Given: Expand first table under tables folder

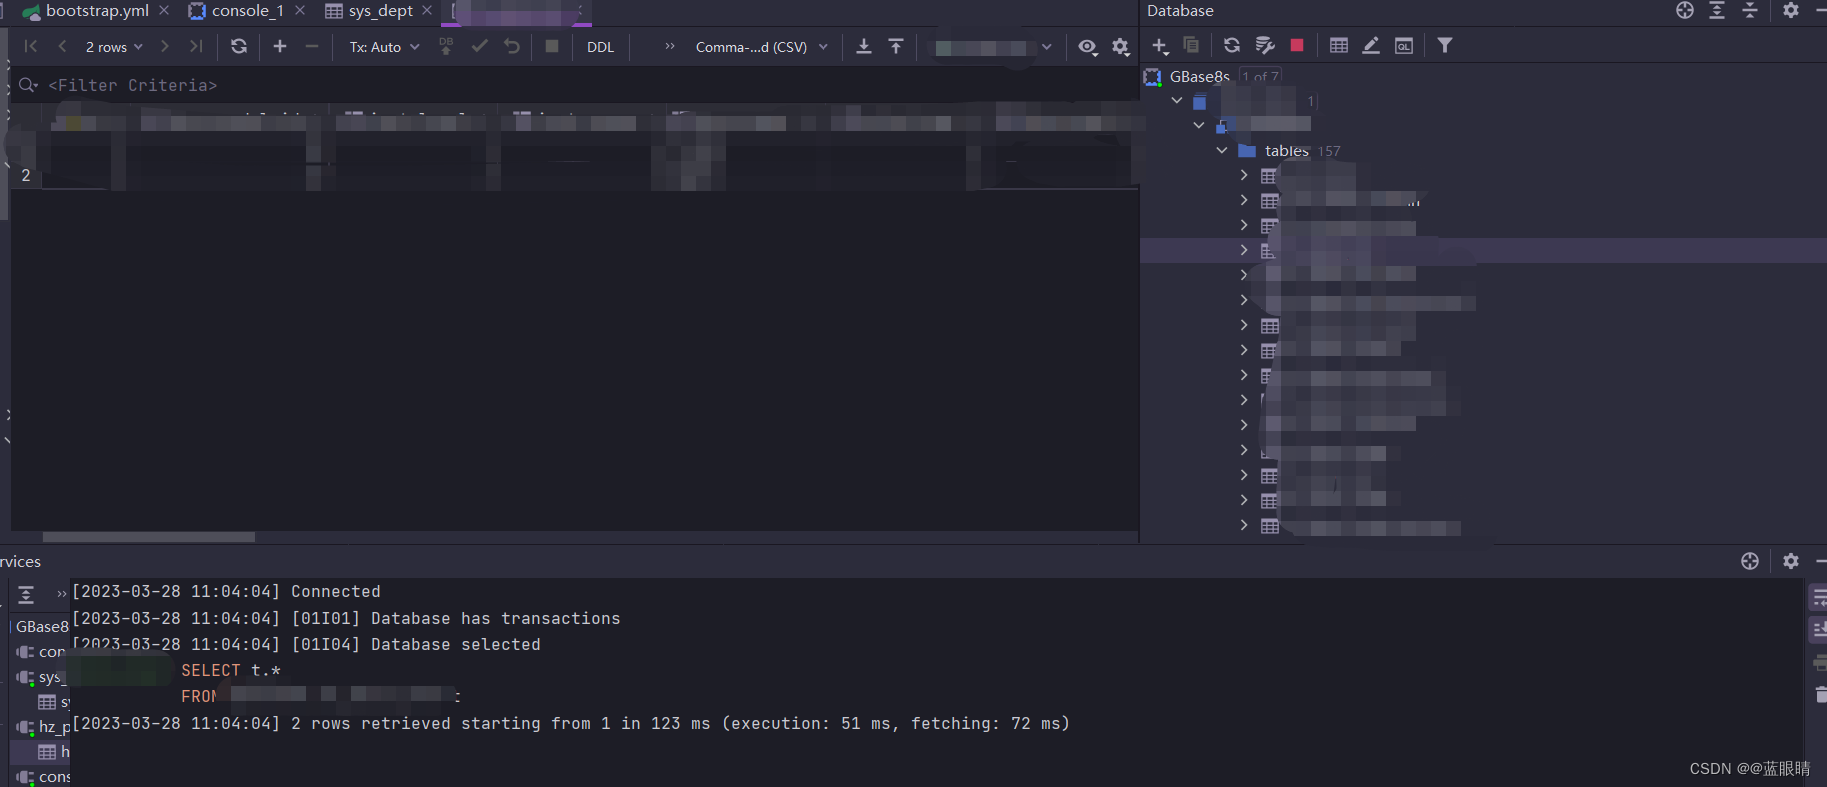Looking at the screenshot, I should pyautogui.click(x=1244, y=175).
